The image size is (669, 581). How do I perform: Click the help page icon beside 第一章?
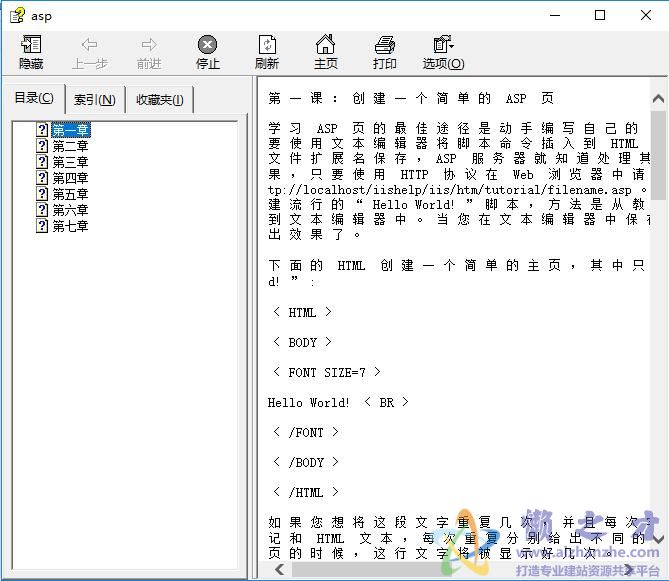[x=42, y=130]
